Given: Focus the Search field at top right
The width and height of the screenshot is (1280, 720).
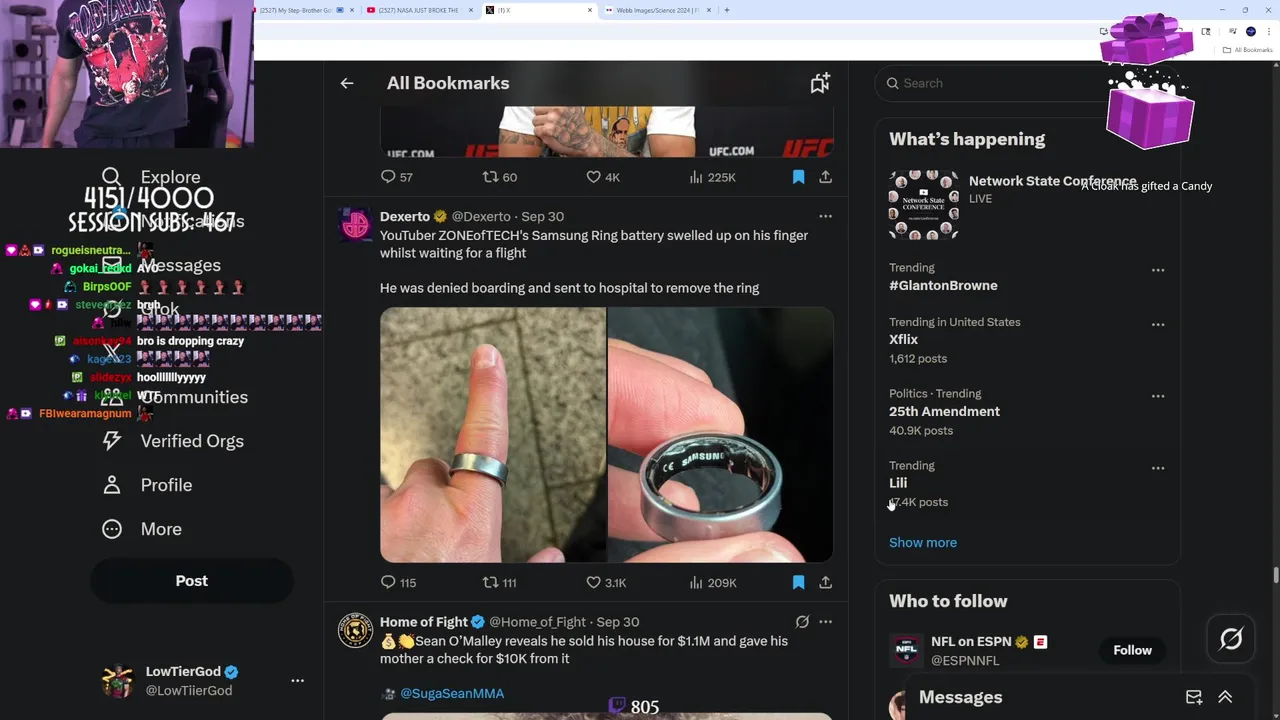Looking at the screenshot, I should point(990,83).
